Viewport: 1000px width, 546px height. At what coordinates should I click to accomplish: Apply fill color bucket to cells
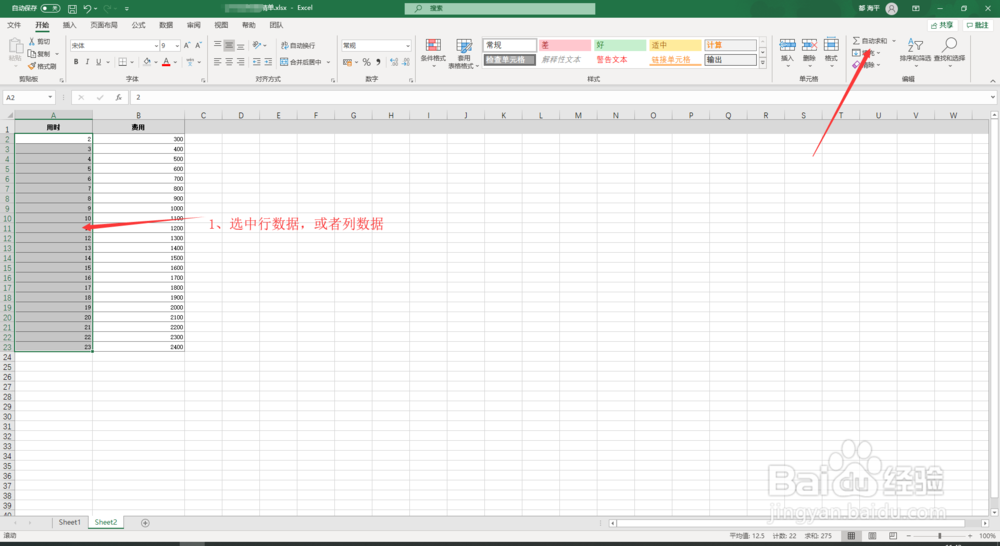click(x=147, y=62)
